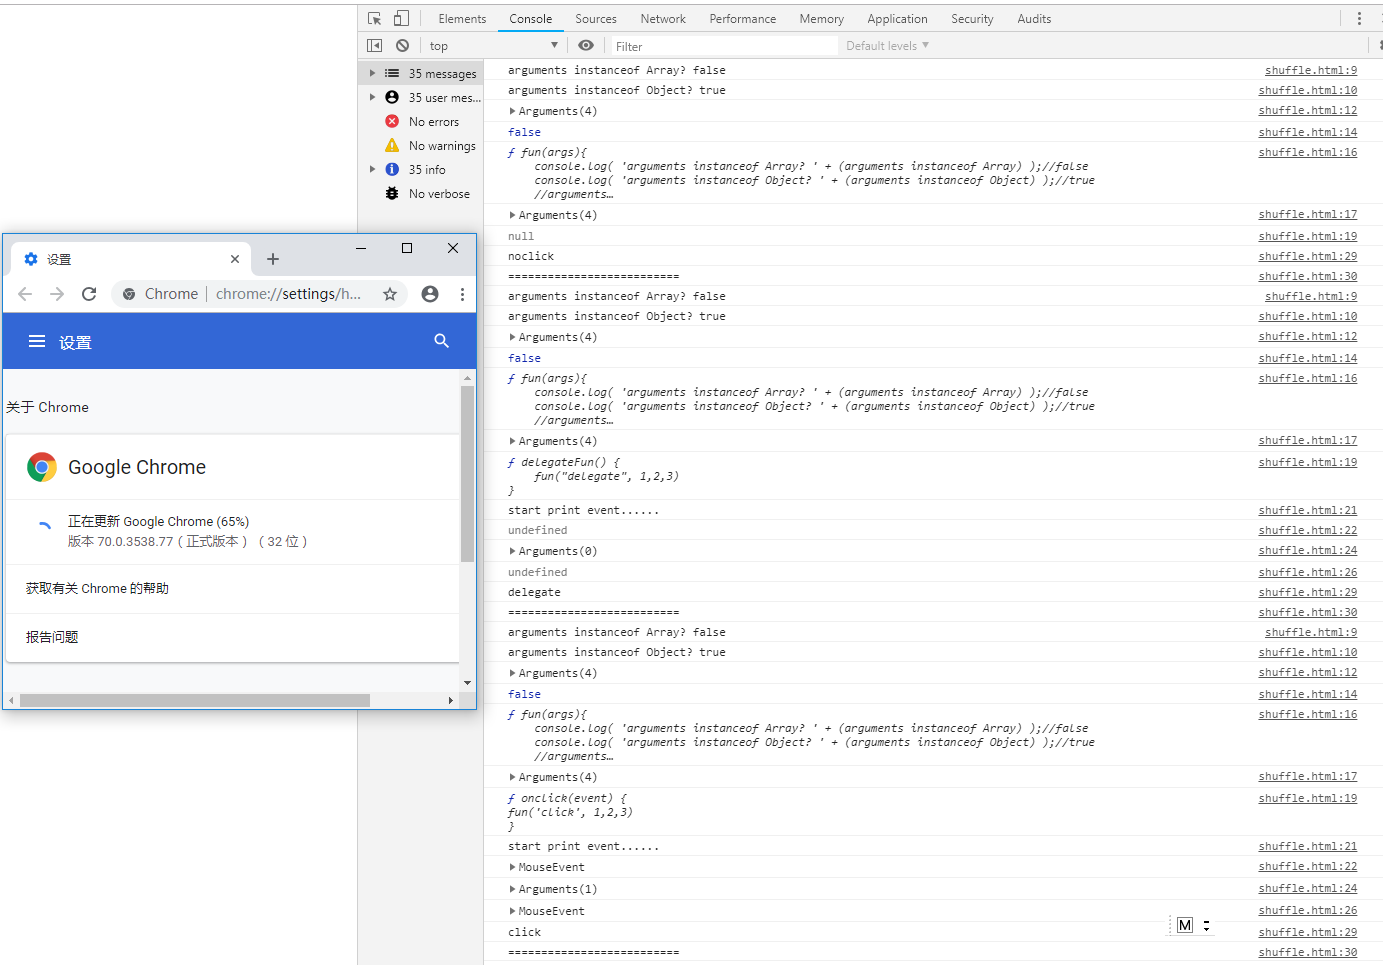This screenshot has height=965, width=1383.
Task: Reload the Chrome settings page
Action: pos(89,294)
